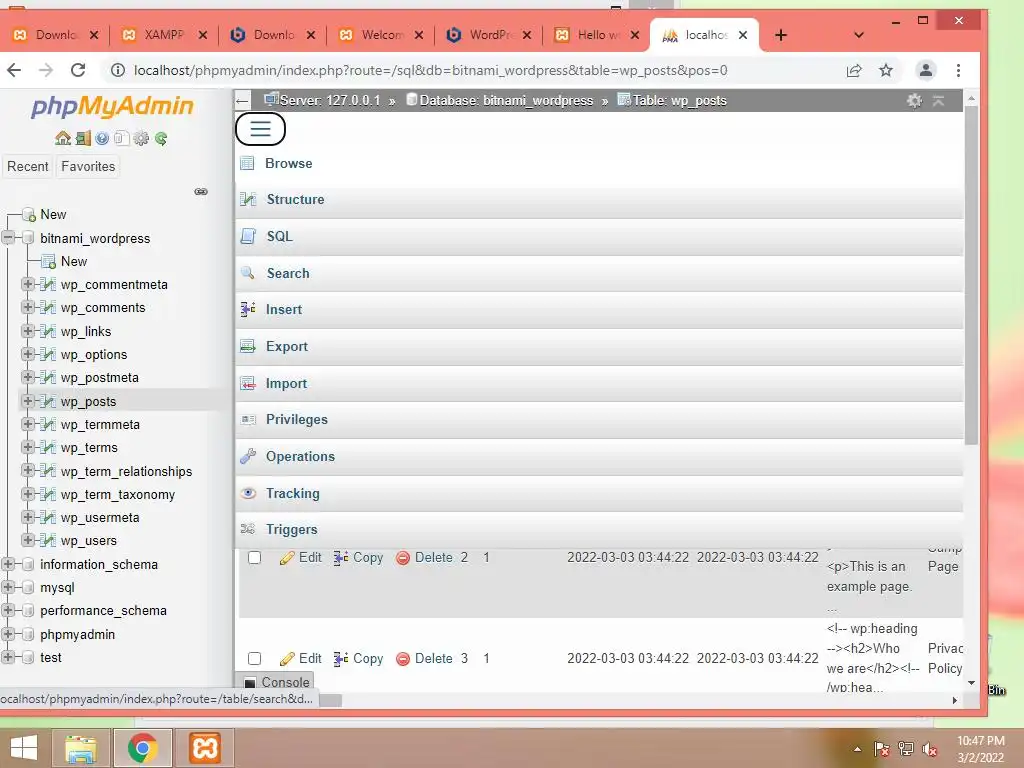Tick the checkbox for row with ID 2
Image resolution: width=1024 pixels, height=768 pixels.
click(255, 558)
